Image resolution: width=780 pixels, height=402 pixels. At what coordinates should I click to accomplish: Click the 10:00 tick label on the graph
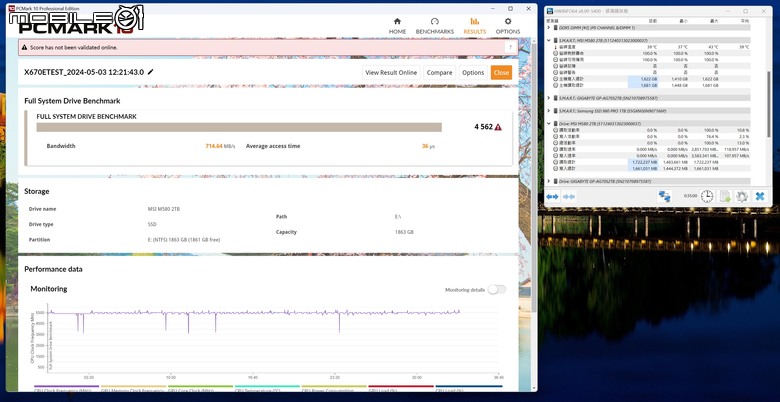coord(170,377)
